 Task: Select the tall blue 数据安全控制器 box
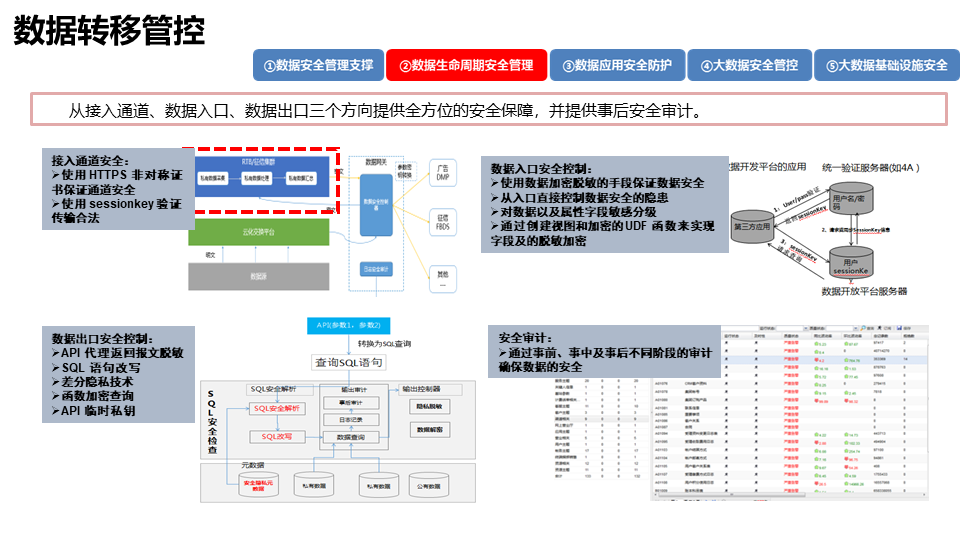pyautogui.click(x=376, y=205)
